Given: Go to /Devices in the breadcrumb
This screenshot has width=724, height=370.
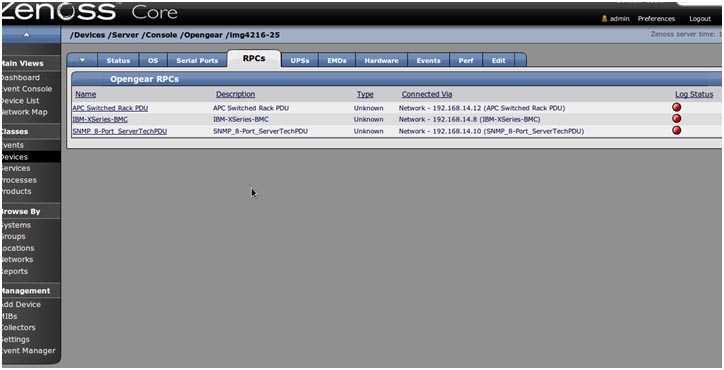Looking at the screenshot, I should point(87,35).
